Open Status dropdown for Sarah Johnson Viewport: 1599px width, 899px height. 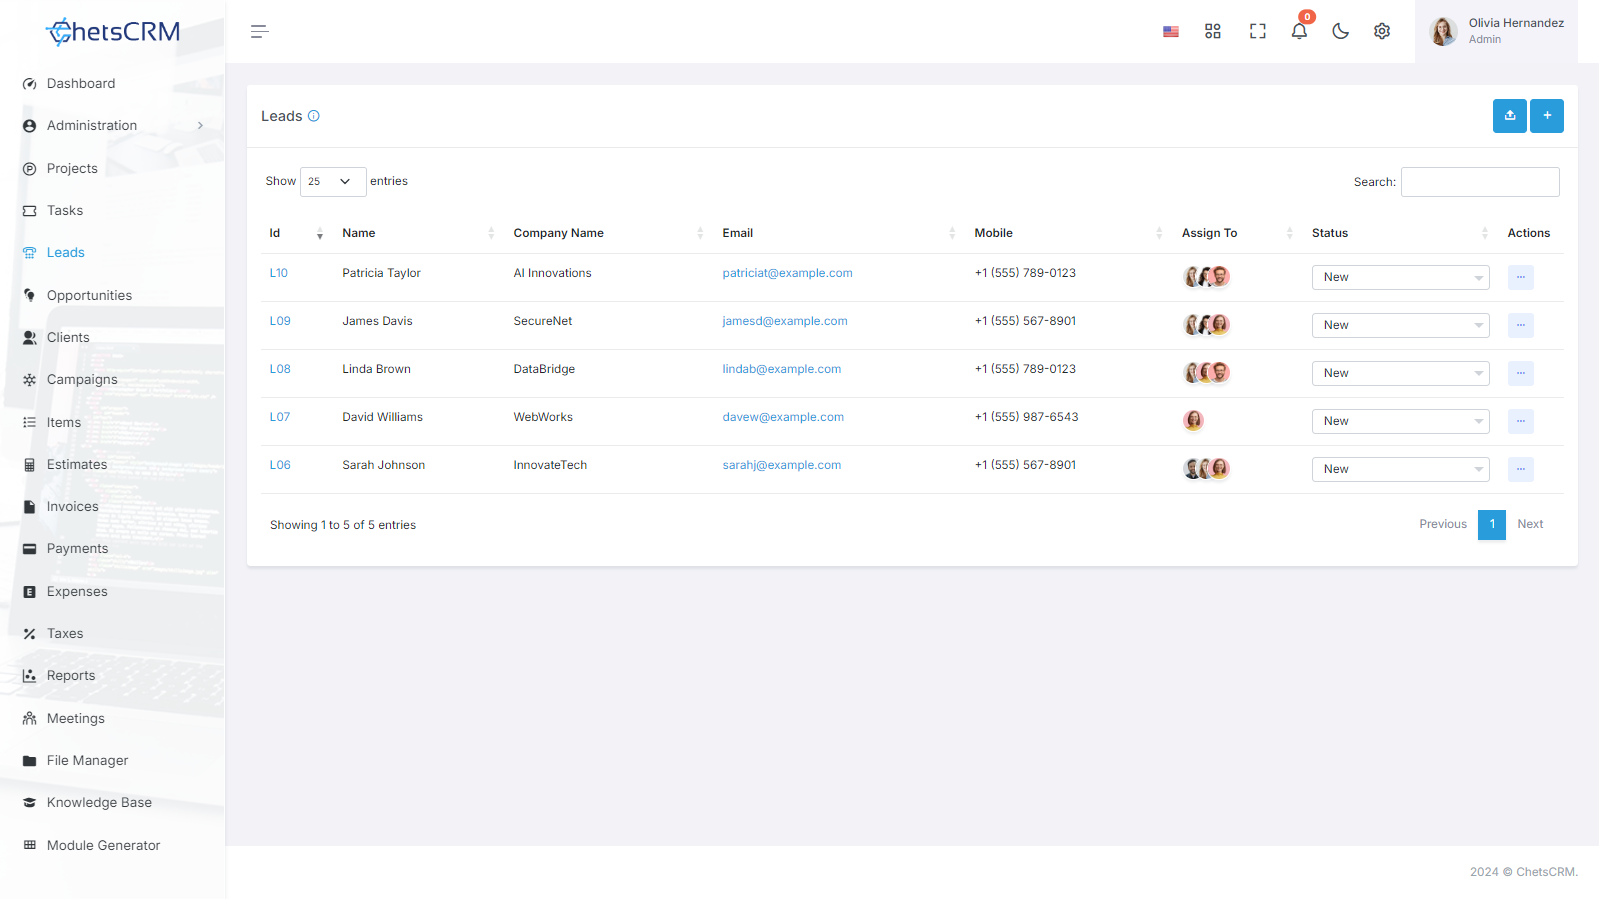click(1400, 469)
